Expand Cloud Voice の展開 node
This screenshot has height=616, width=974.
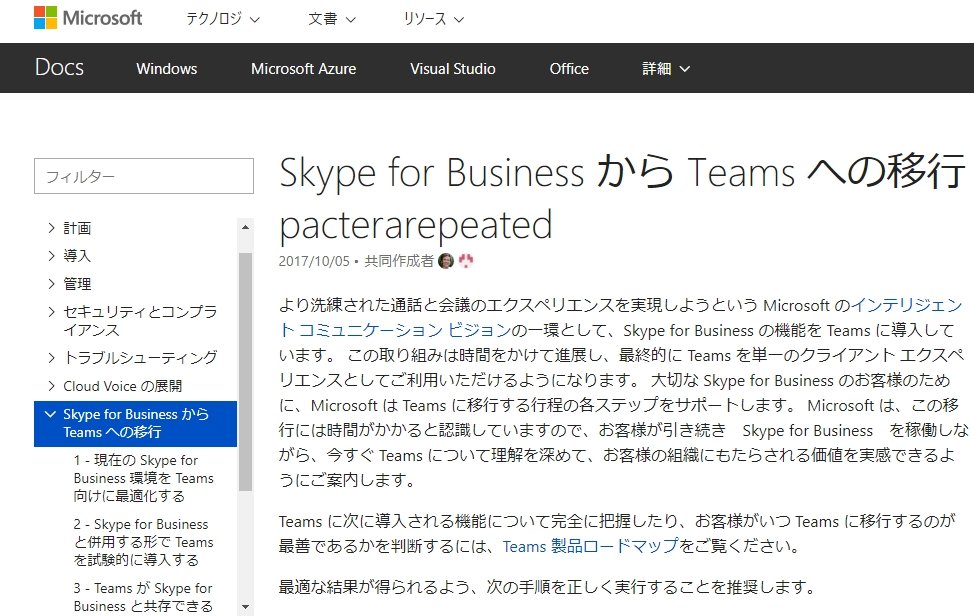[52, 386]
